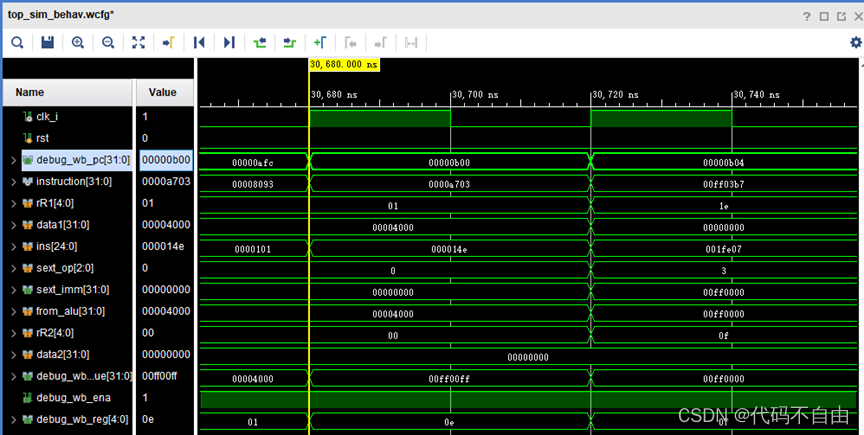The image size is (864, 435).
Task: Click waveform segment 0000101
Action: (252, 249)
